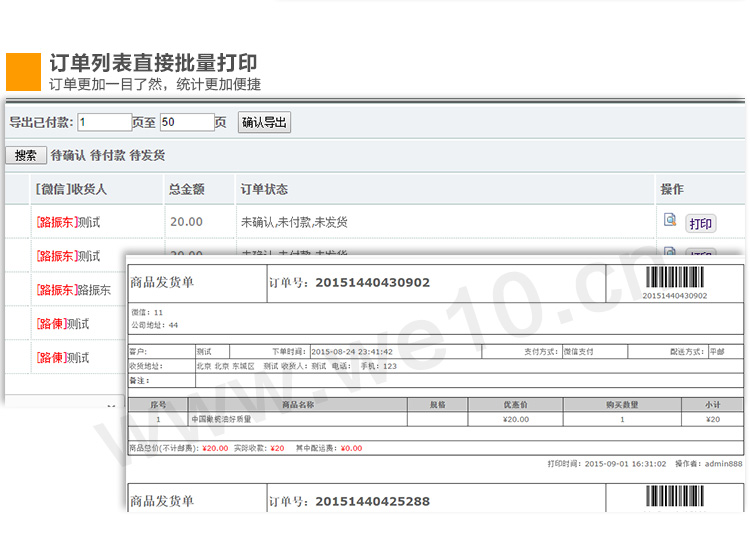Image resolution: width=750 pixels, height=558 pixels.
Task: Click order number 20151440425288 in second slip
Action: (373, 502)
